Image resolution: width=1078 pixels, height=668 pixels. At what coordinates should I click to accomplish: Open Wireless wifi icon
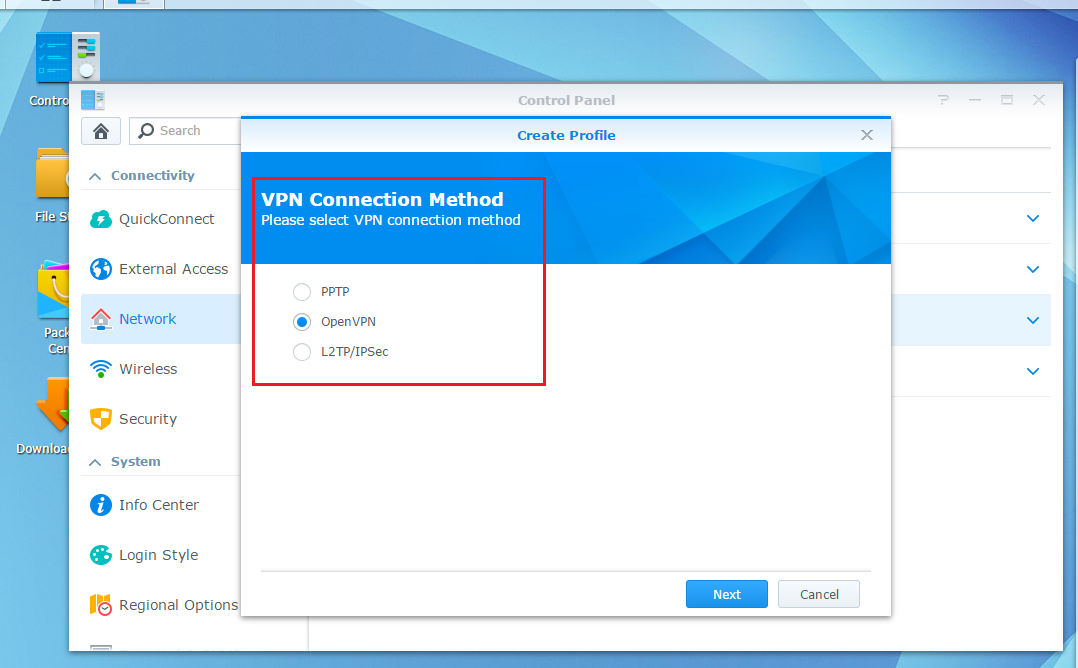coord(101,369)
